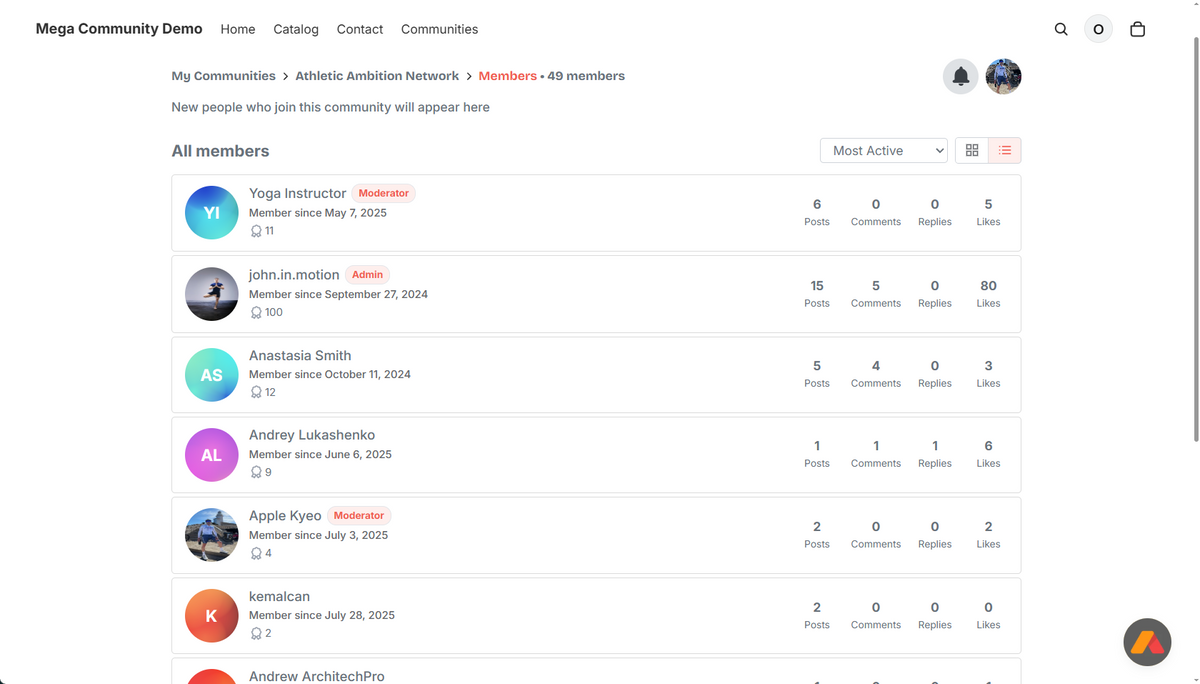This screenshot has height=684, width=1200.
Task: Open the Communities menu item
Action: [x=439, y=29]
